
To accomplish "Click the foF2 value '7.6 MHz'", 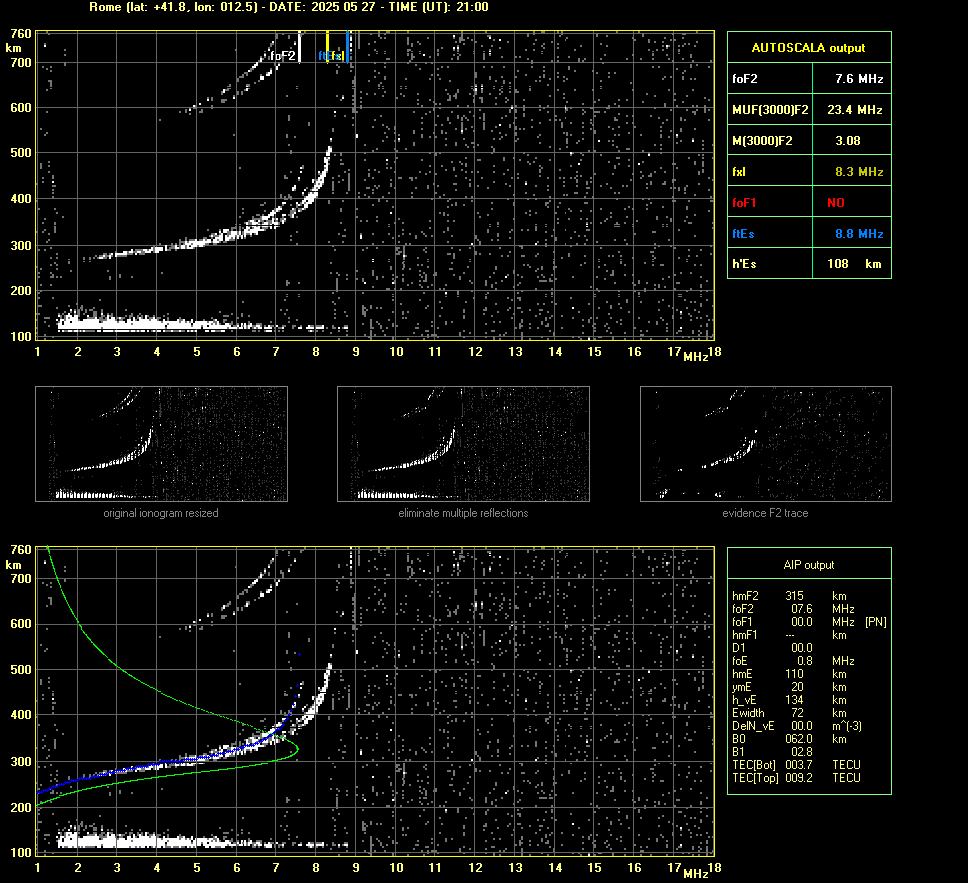I will coord(859,79).
